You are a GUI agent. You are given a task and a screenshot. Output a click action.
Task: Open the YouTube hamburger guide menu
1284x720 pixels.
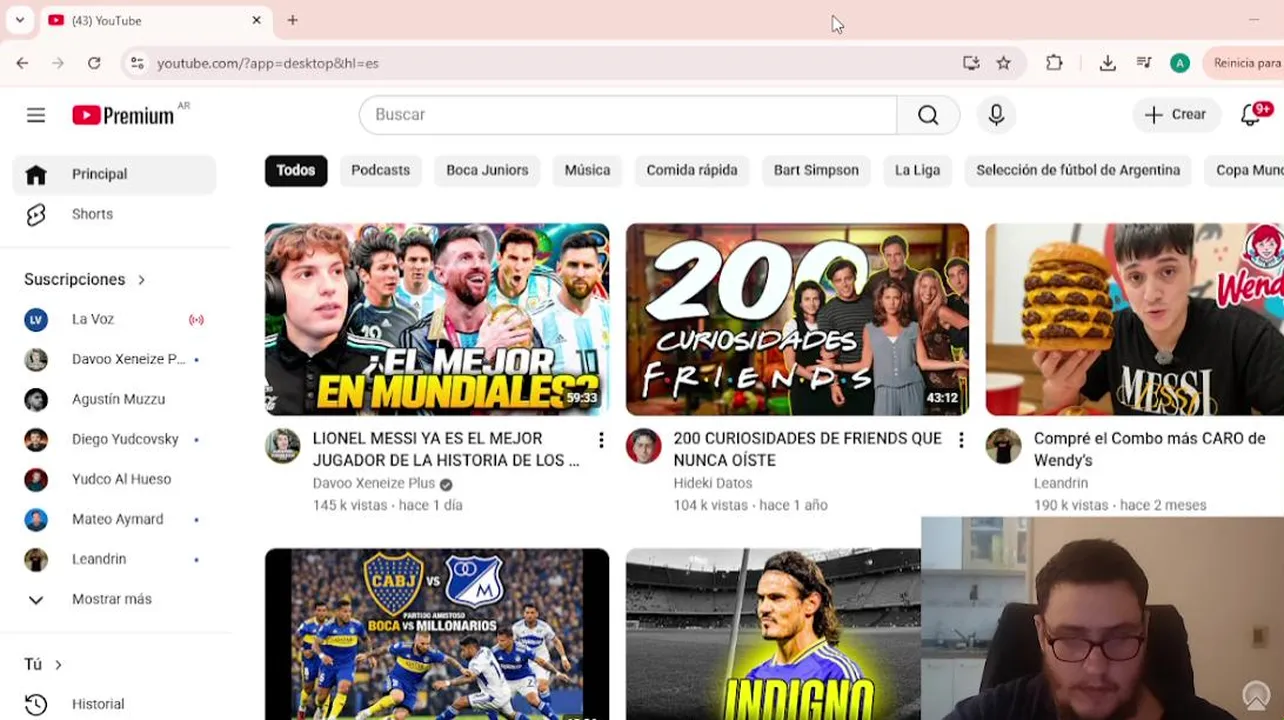[x=36, y=115]
